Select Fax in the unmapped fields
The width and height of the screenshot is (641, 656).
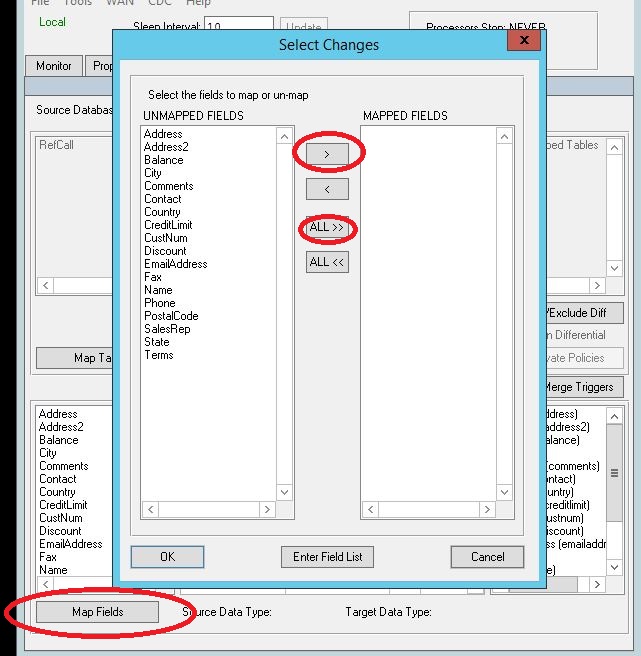[153, 277]
